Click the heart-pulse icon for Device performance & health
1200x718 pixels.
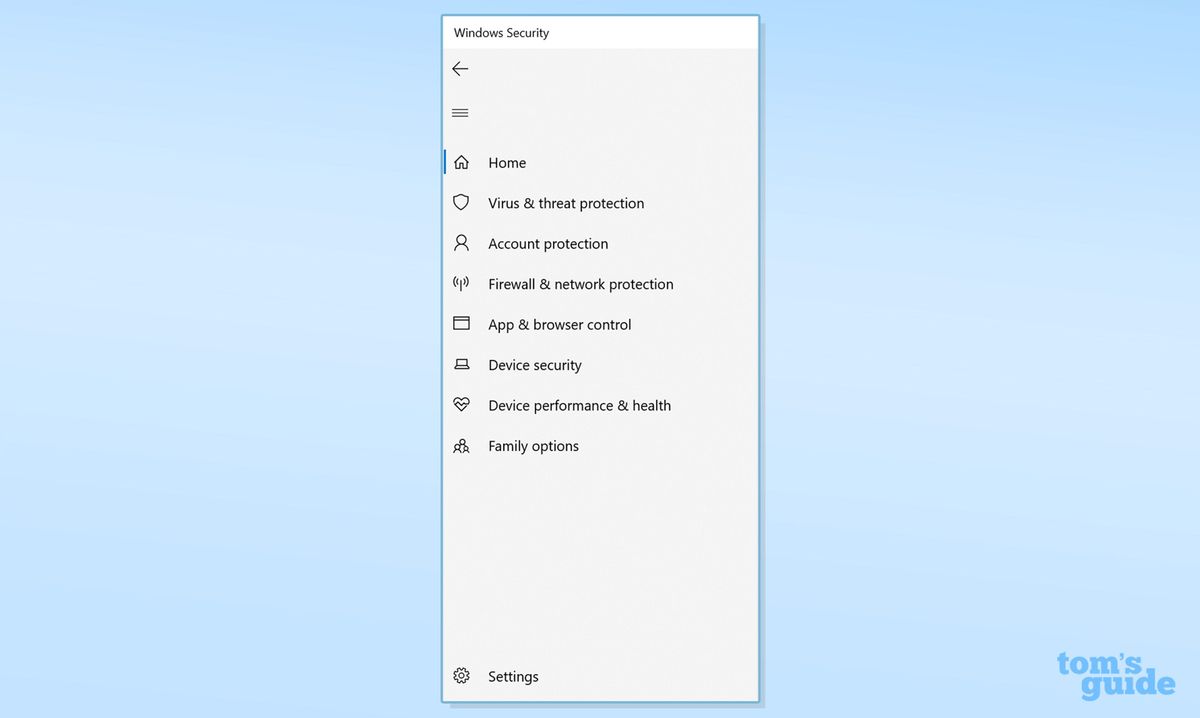(461, 404)
